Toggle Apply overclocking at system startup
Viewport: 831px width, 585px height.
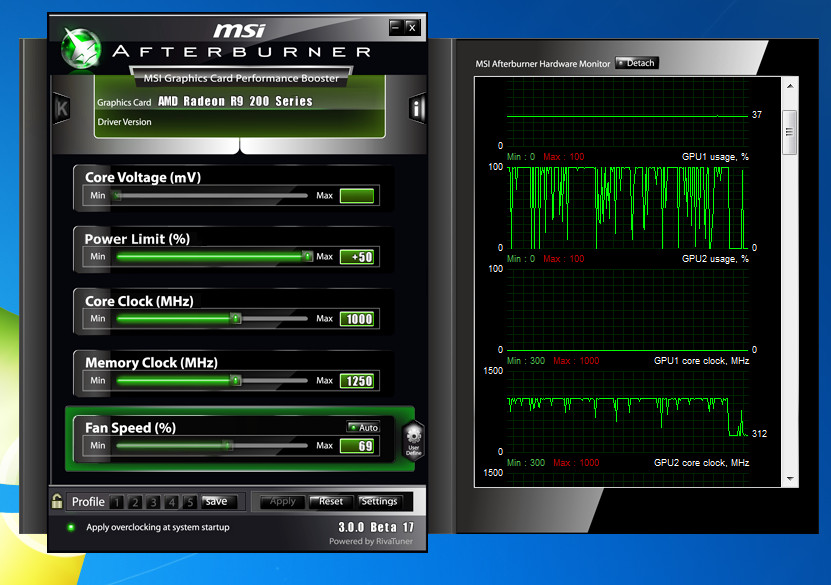[71, 527]
